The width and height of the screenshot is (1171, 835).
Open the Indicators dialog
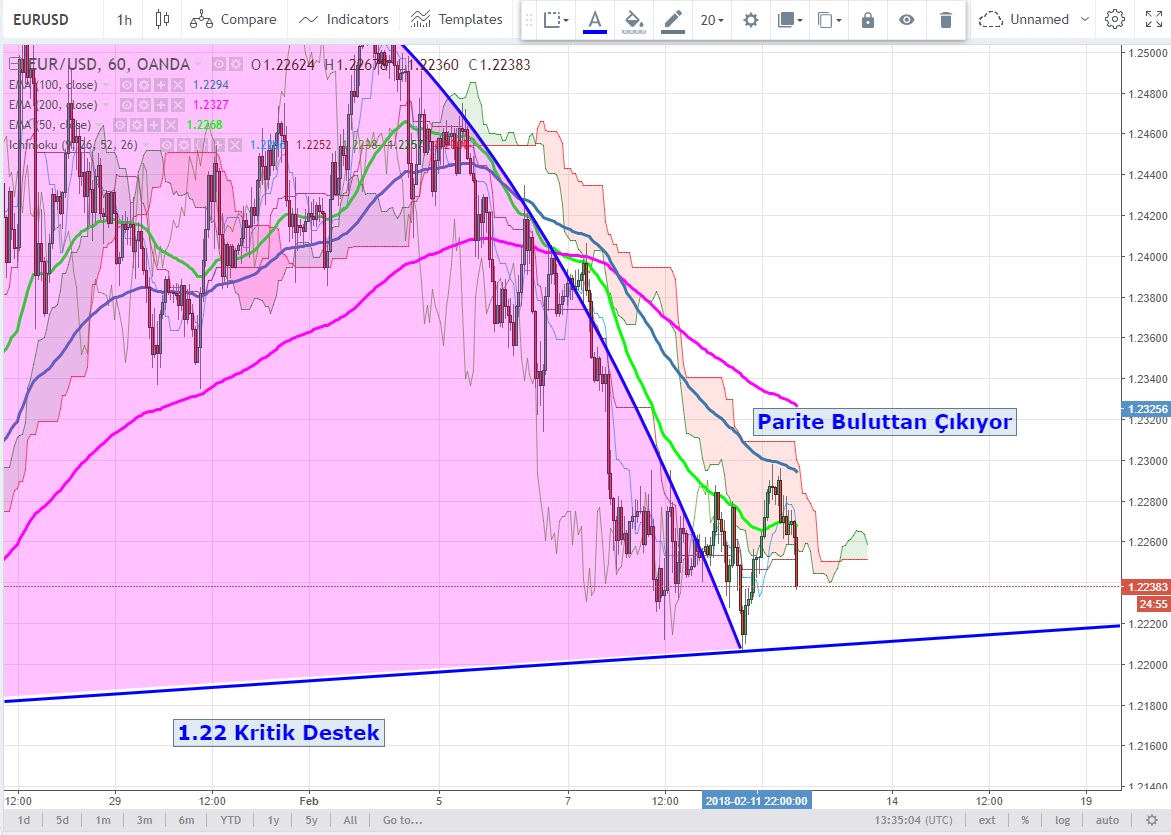click(x=344, y=19)
